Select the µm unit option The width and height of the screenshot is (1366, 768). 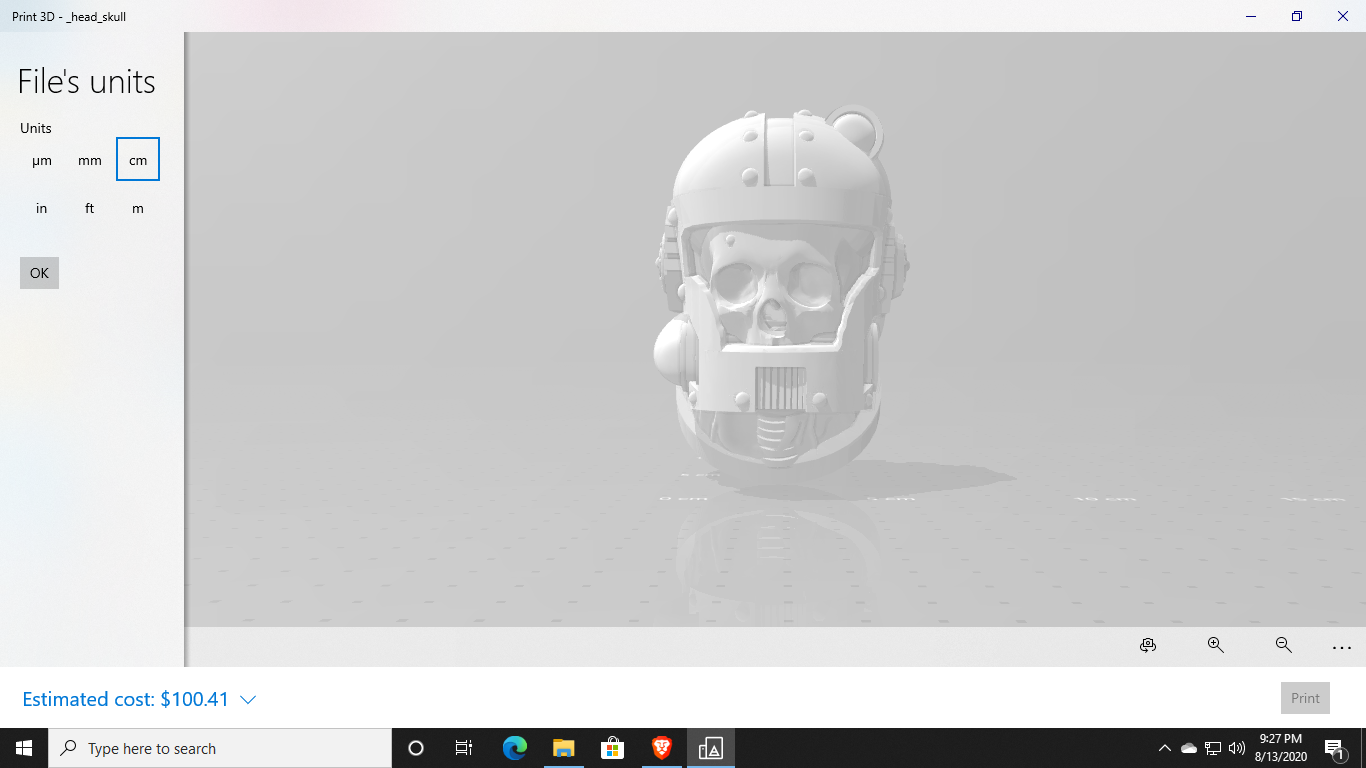point(41,160)
